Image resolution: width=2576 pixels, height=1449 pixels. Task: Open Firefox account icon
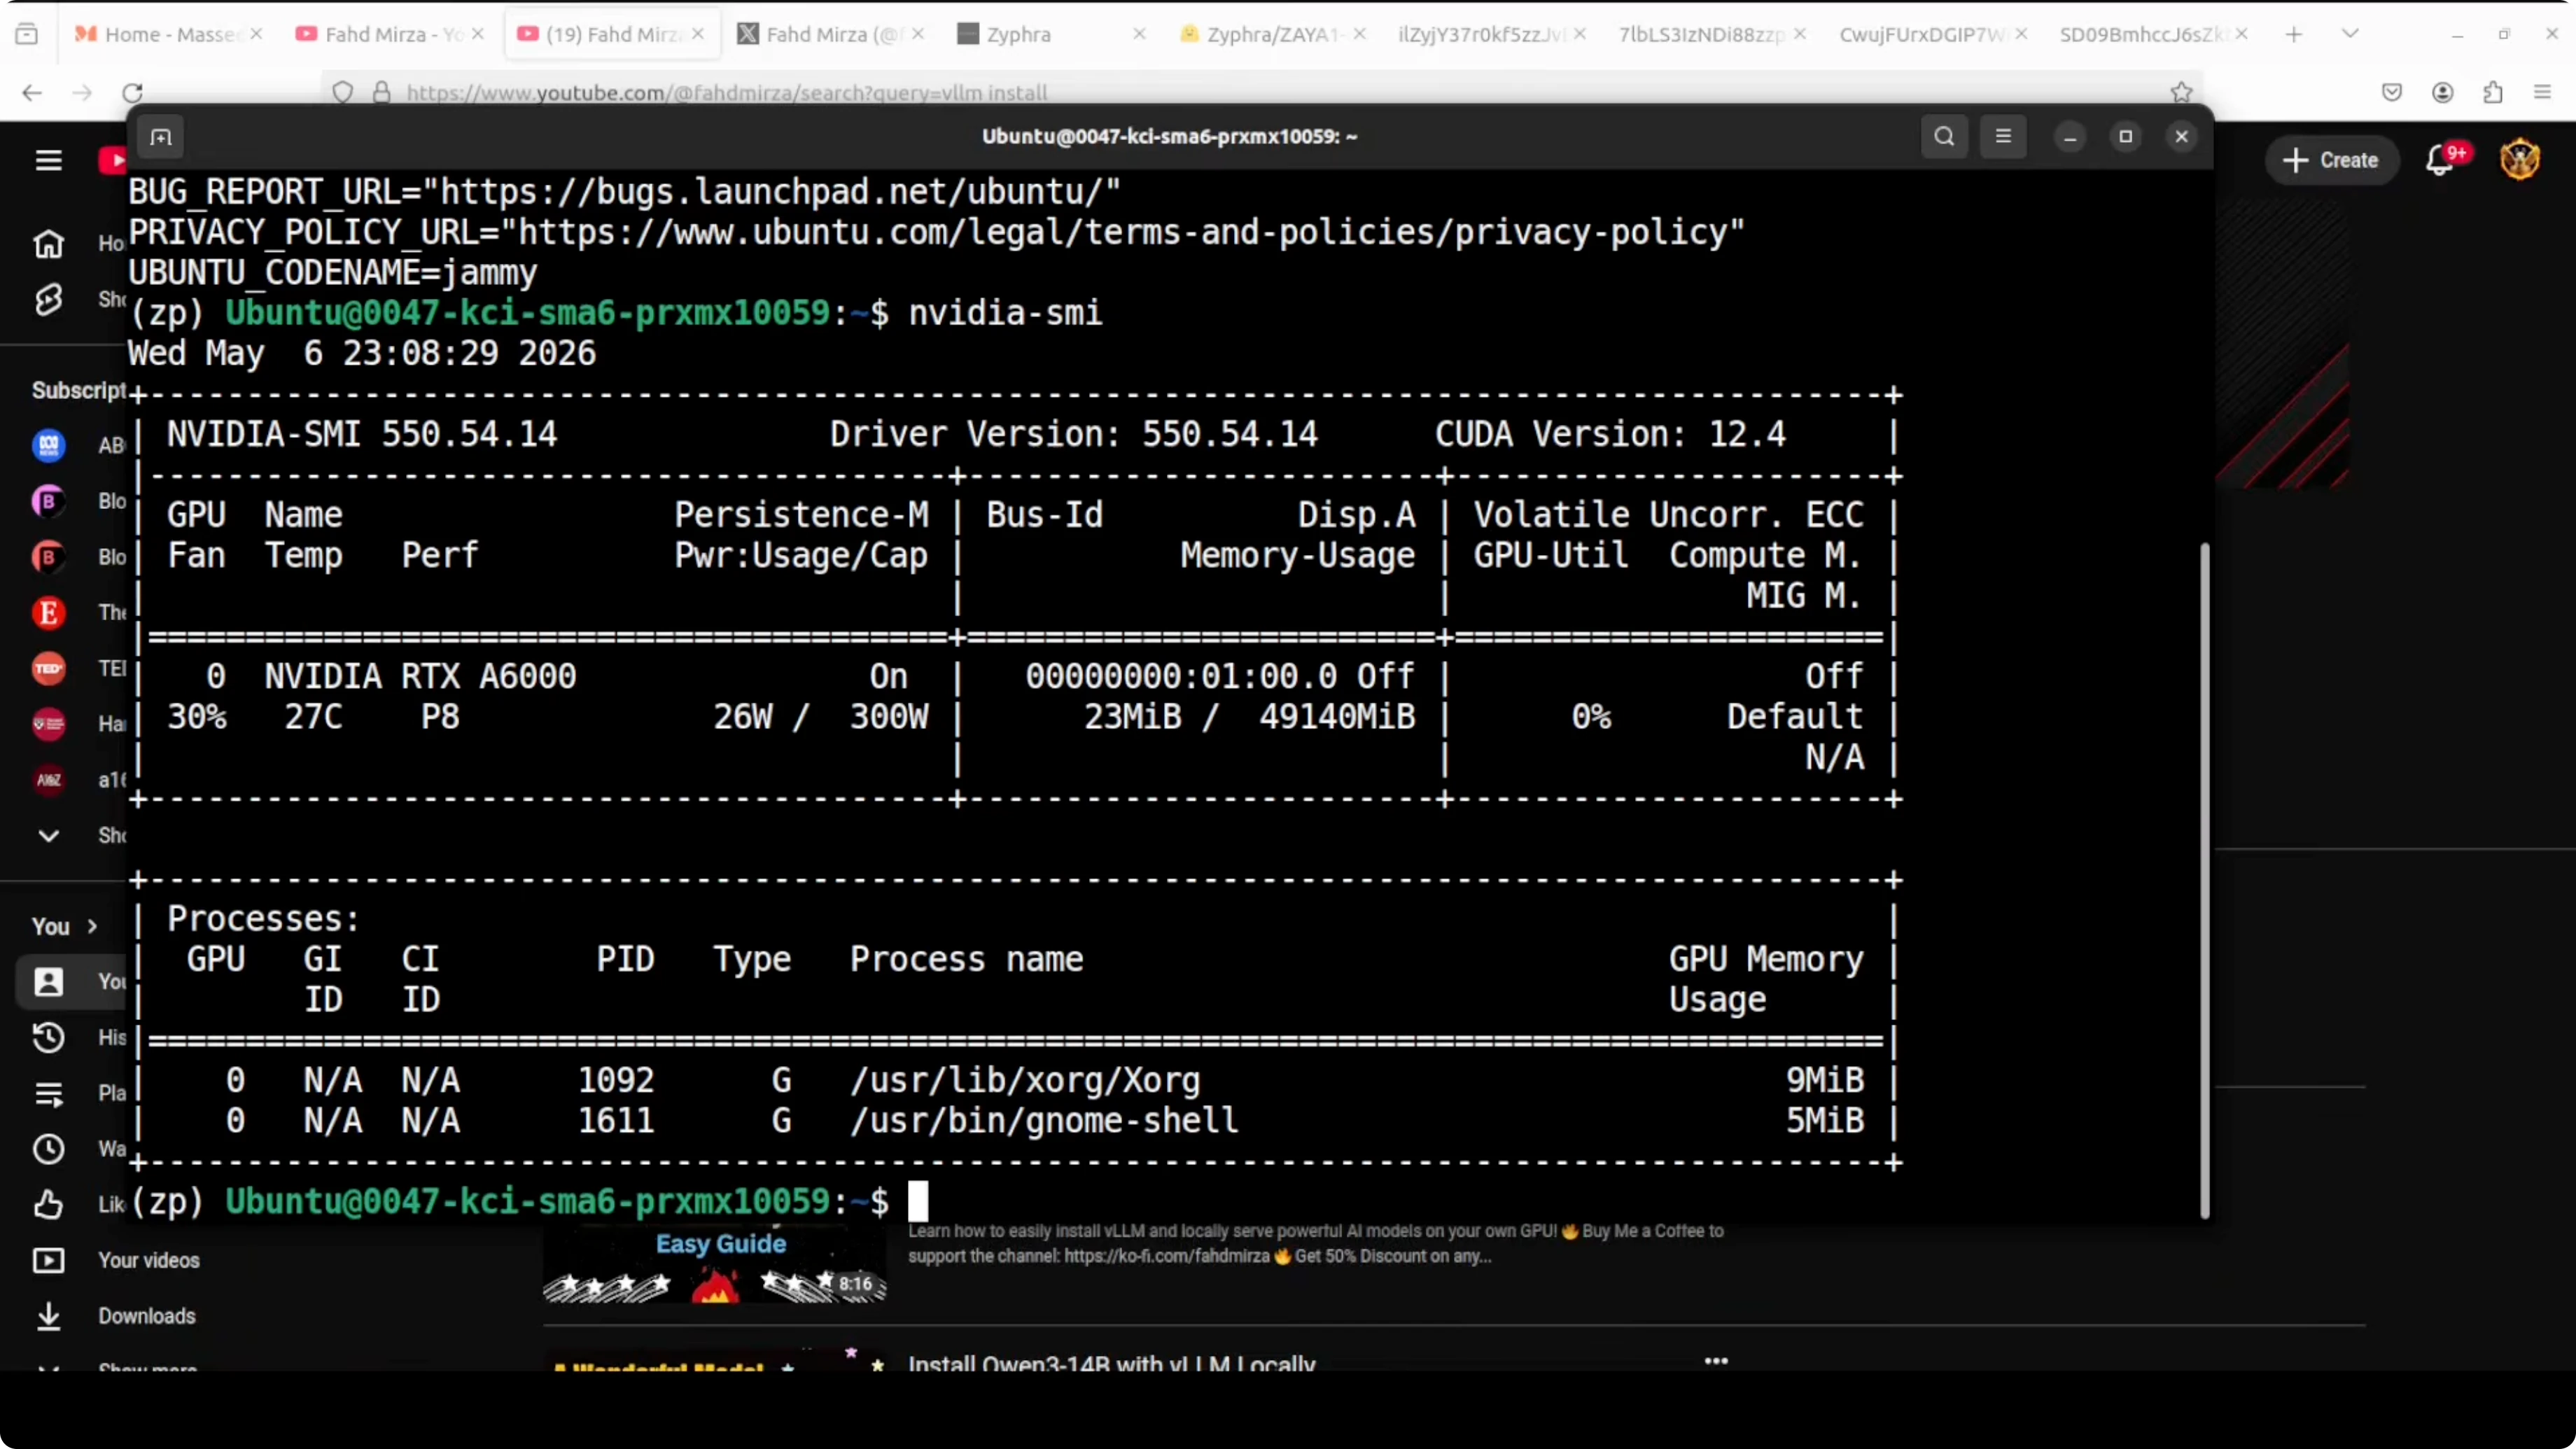tap(2443, 93)
